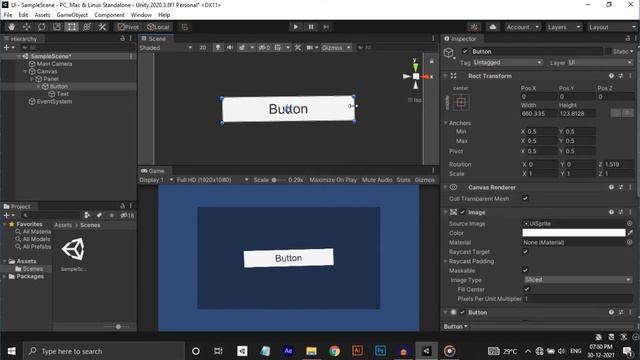
Task: Select the Rect tool
Action: [x=71, y=27]
